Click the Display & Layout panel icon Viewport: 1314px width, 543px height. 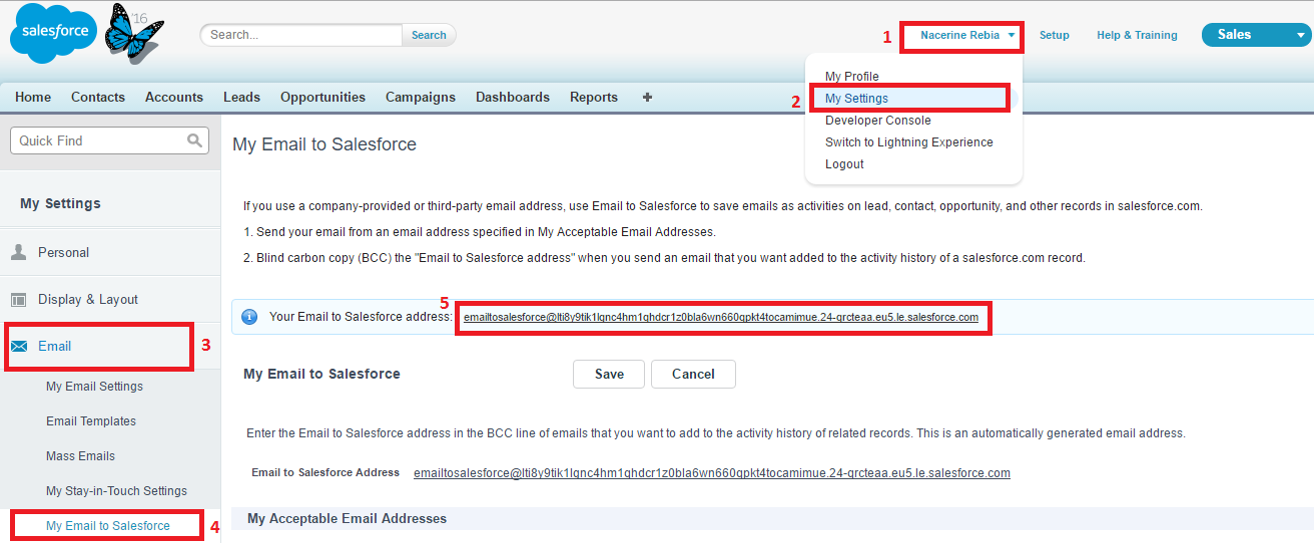pyautogui.click(x=19, y=300)
